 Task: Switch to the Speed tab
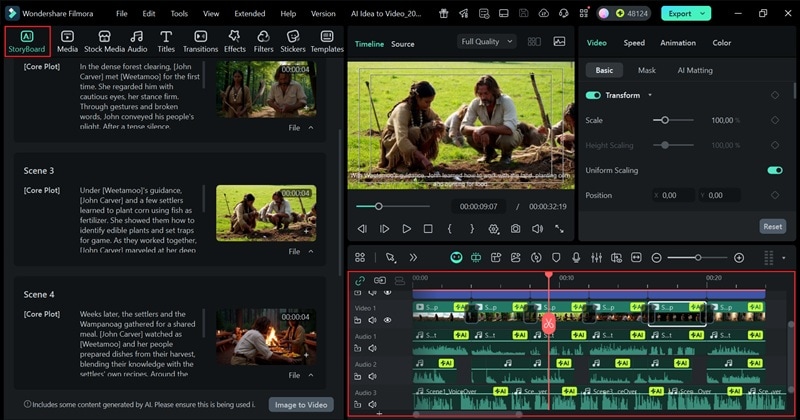coord(634,43)
